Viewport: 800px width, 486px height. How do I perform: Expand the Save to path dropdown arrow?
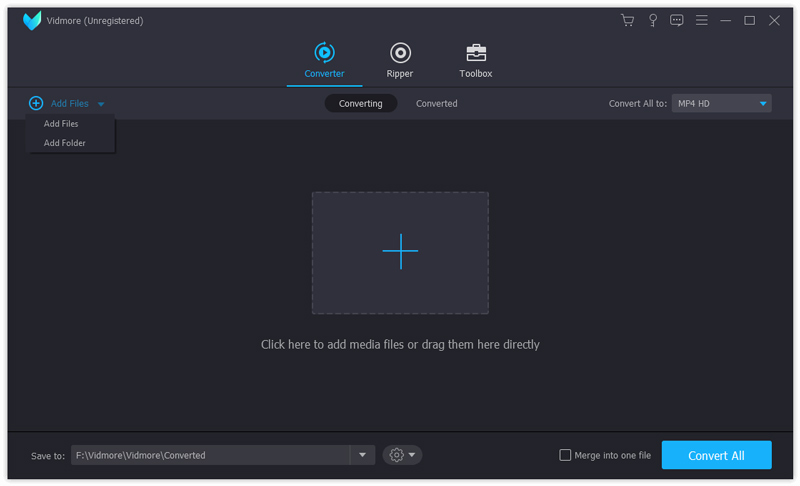tap(362, 455)
